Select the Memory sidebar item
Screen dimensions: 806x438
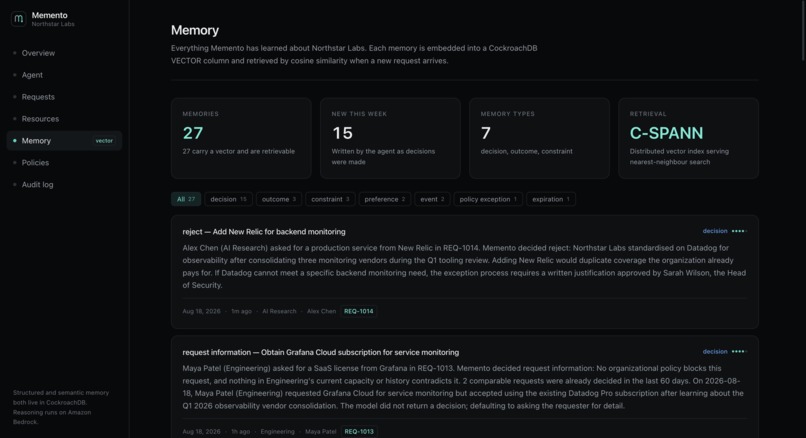click(x=64, y=140)
